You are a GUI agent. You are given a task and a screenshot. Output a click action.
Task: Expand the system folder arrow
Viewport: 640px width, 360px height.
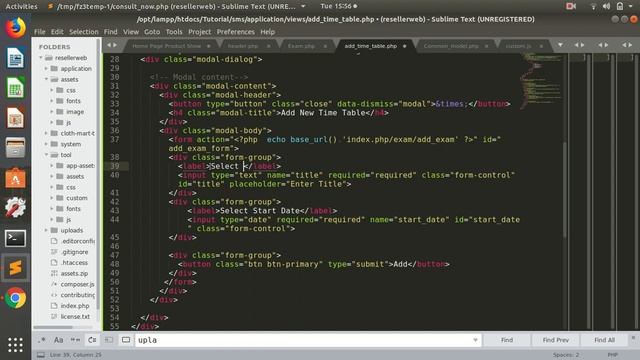coord(46,144)
